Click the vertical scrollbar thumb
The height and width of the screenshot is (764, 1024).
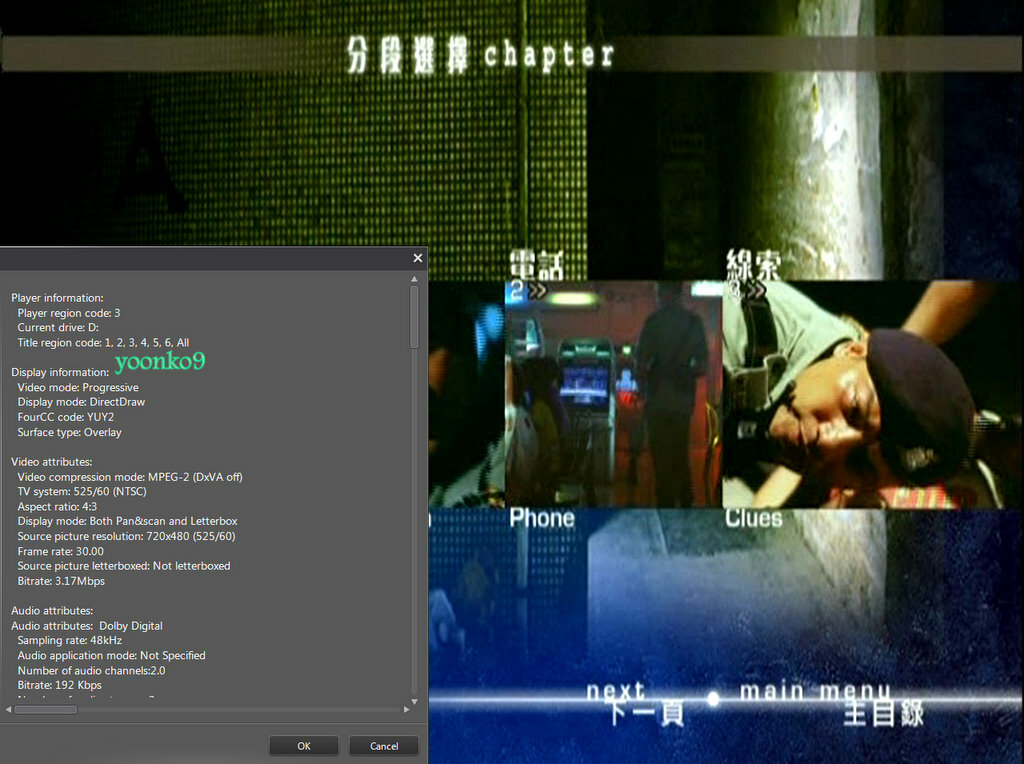tap(414, 317)
